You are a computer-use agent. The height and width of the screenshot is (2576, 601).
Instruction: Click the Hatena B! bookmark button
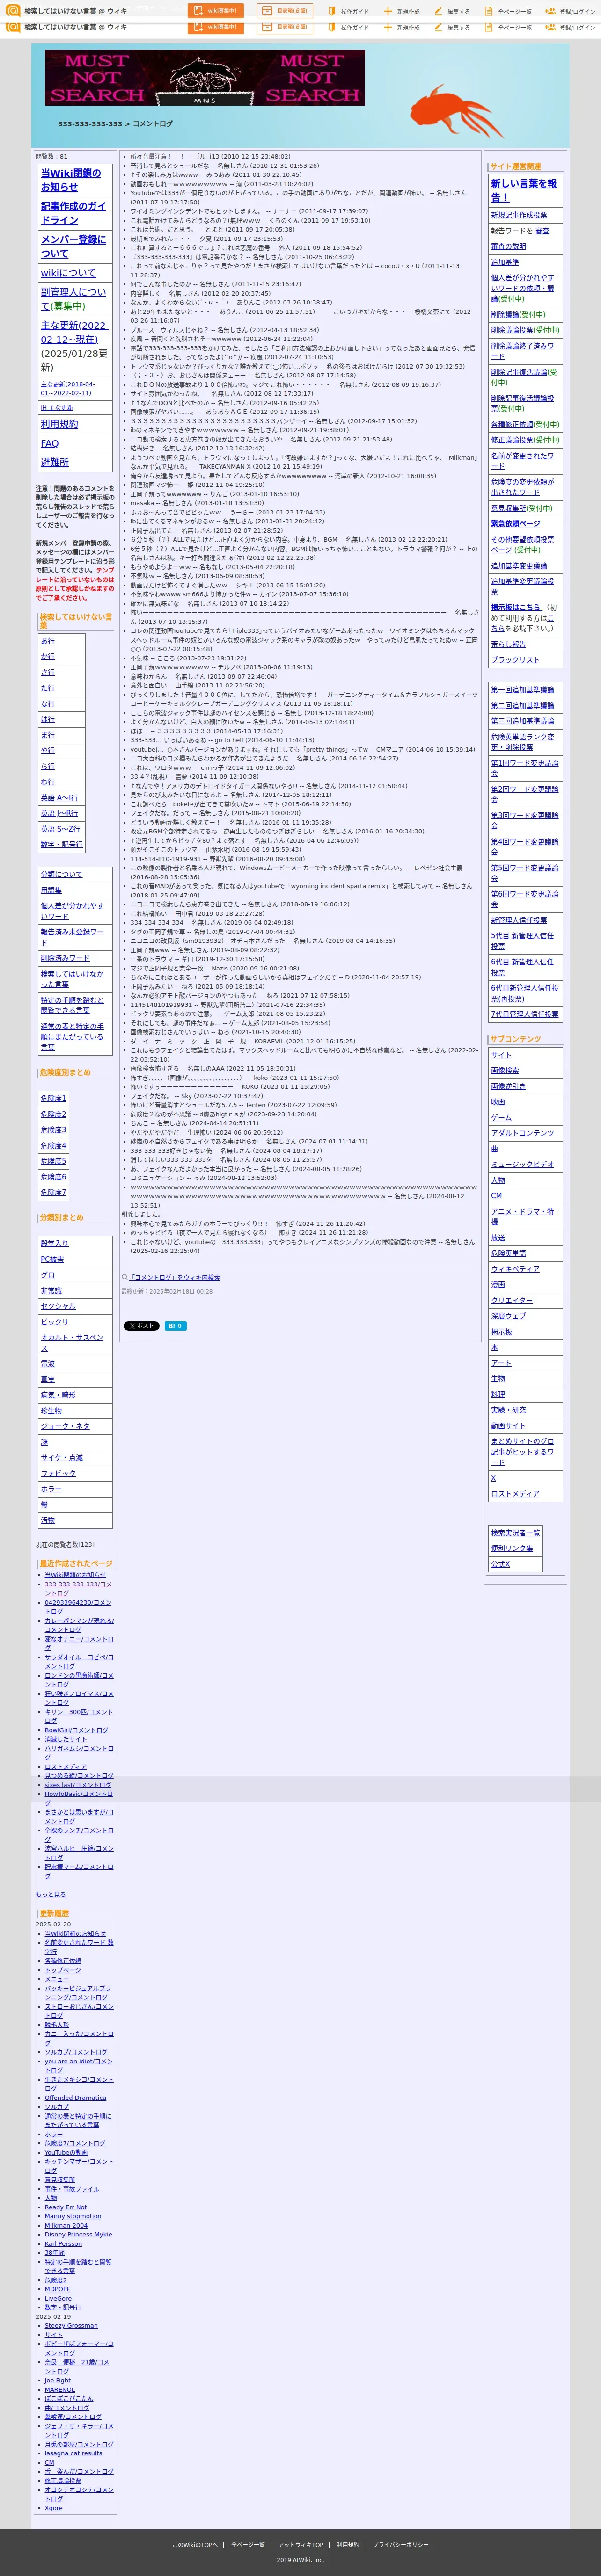click(x=176, y=1326)
